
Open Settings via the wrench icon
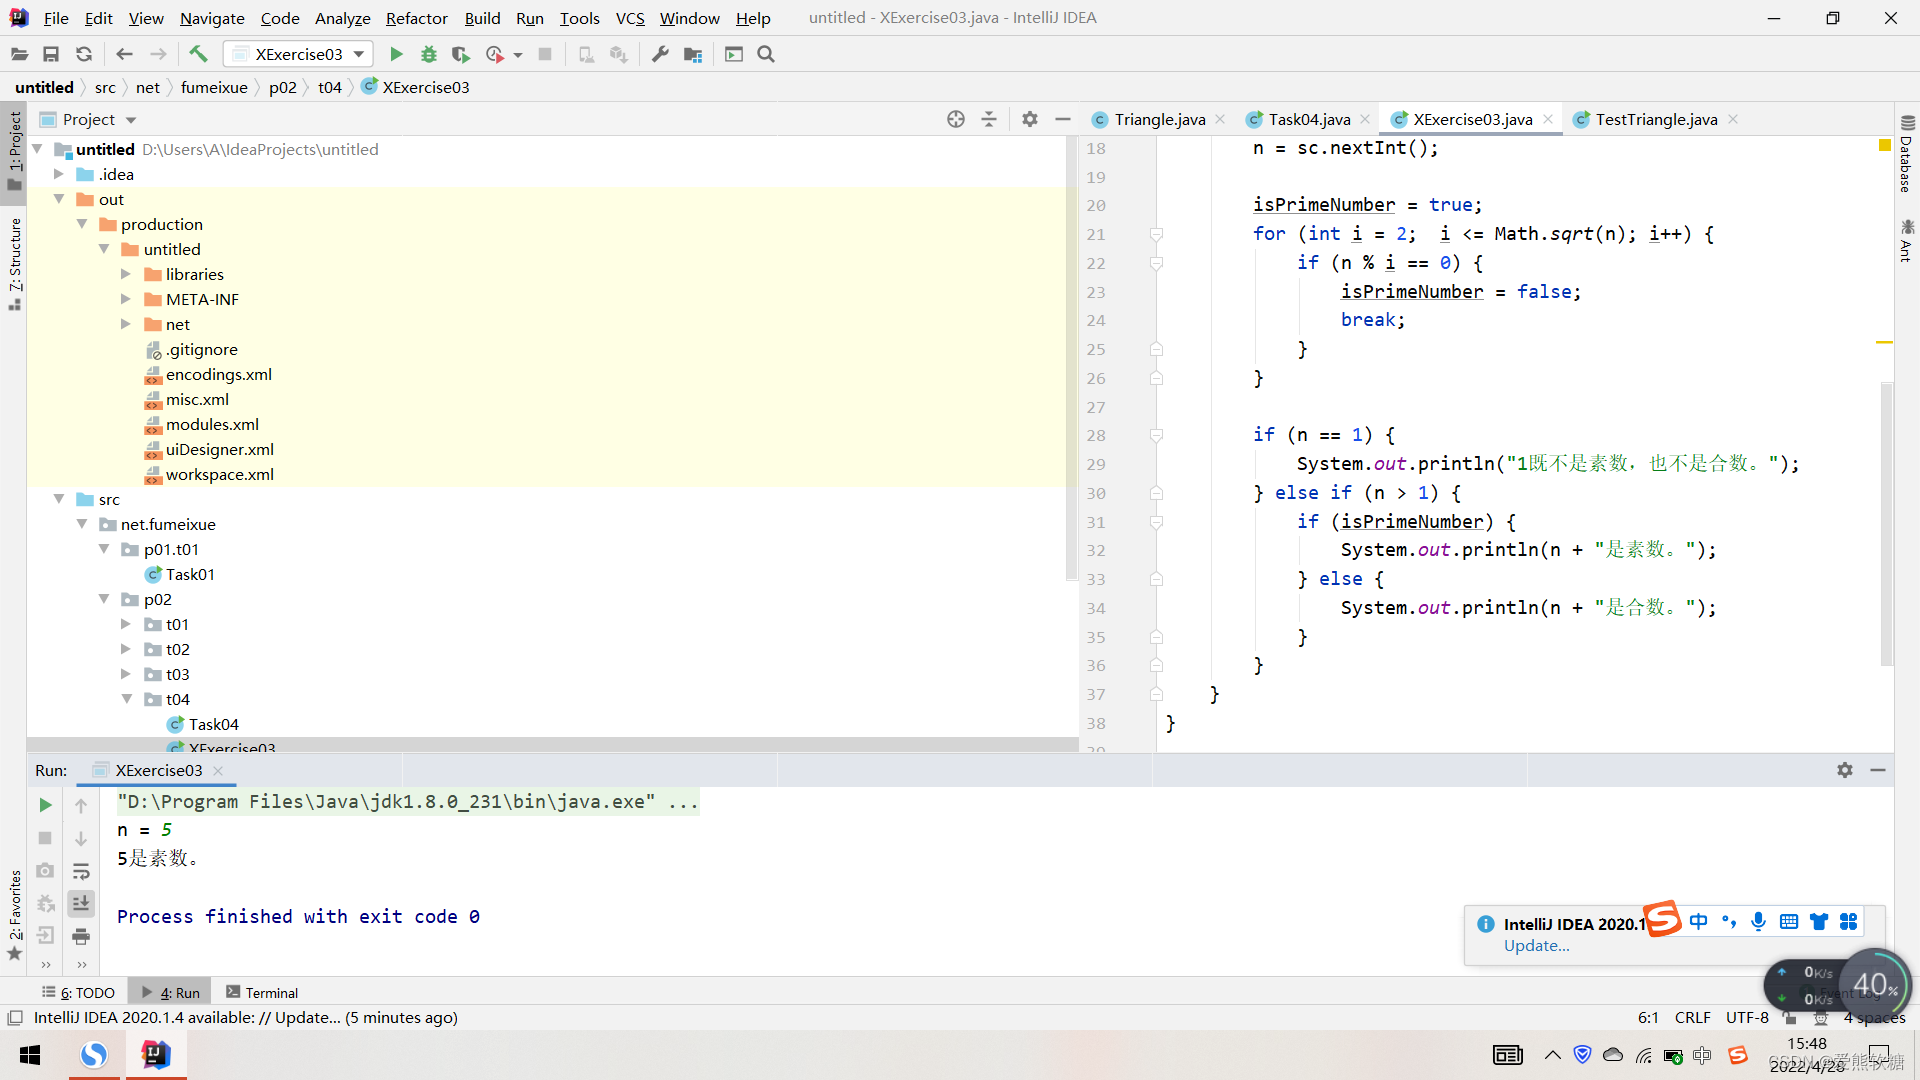[660, 54]
